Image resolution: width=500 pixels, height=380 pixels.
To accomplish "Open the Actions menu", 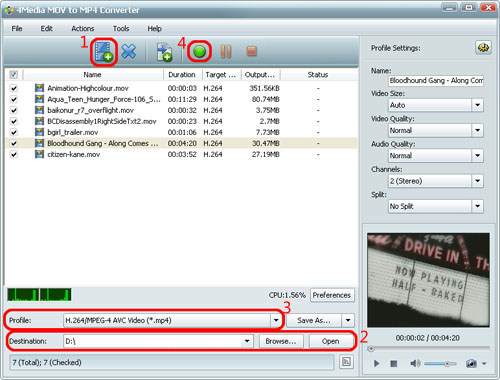I will [x=83, y=29].
